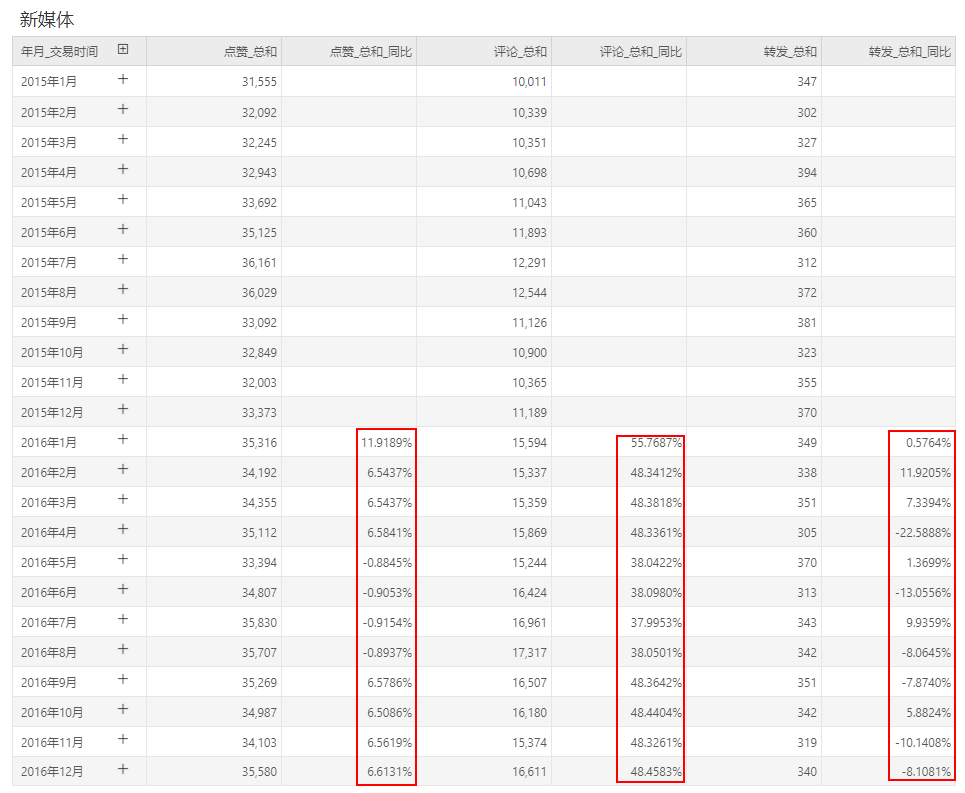Expand the 2016年12月 row

(123, 769)
